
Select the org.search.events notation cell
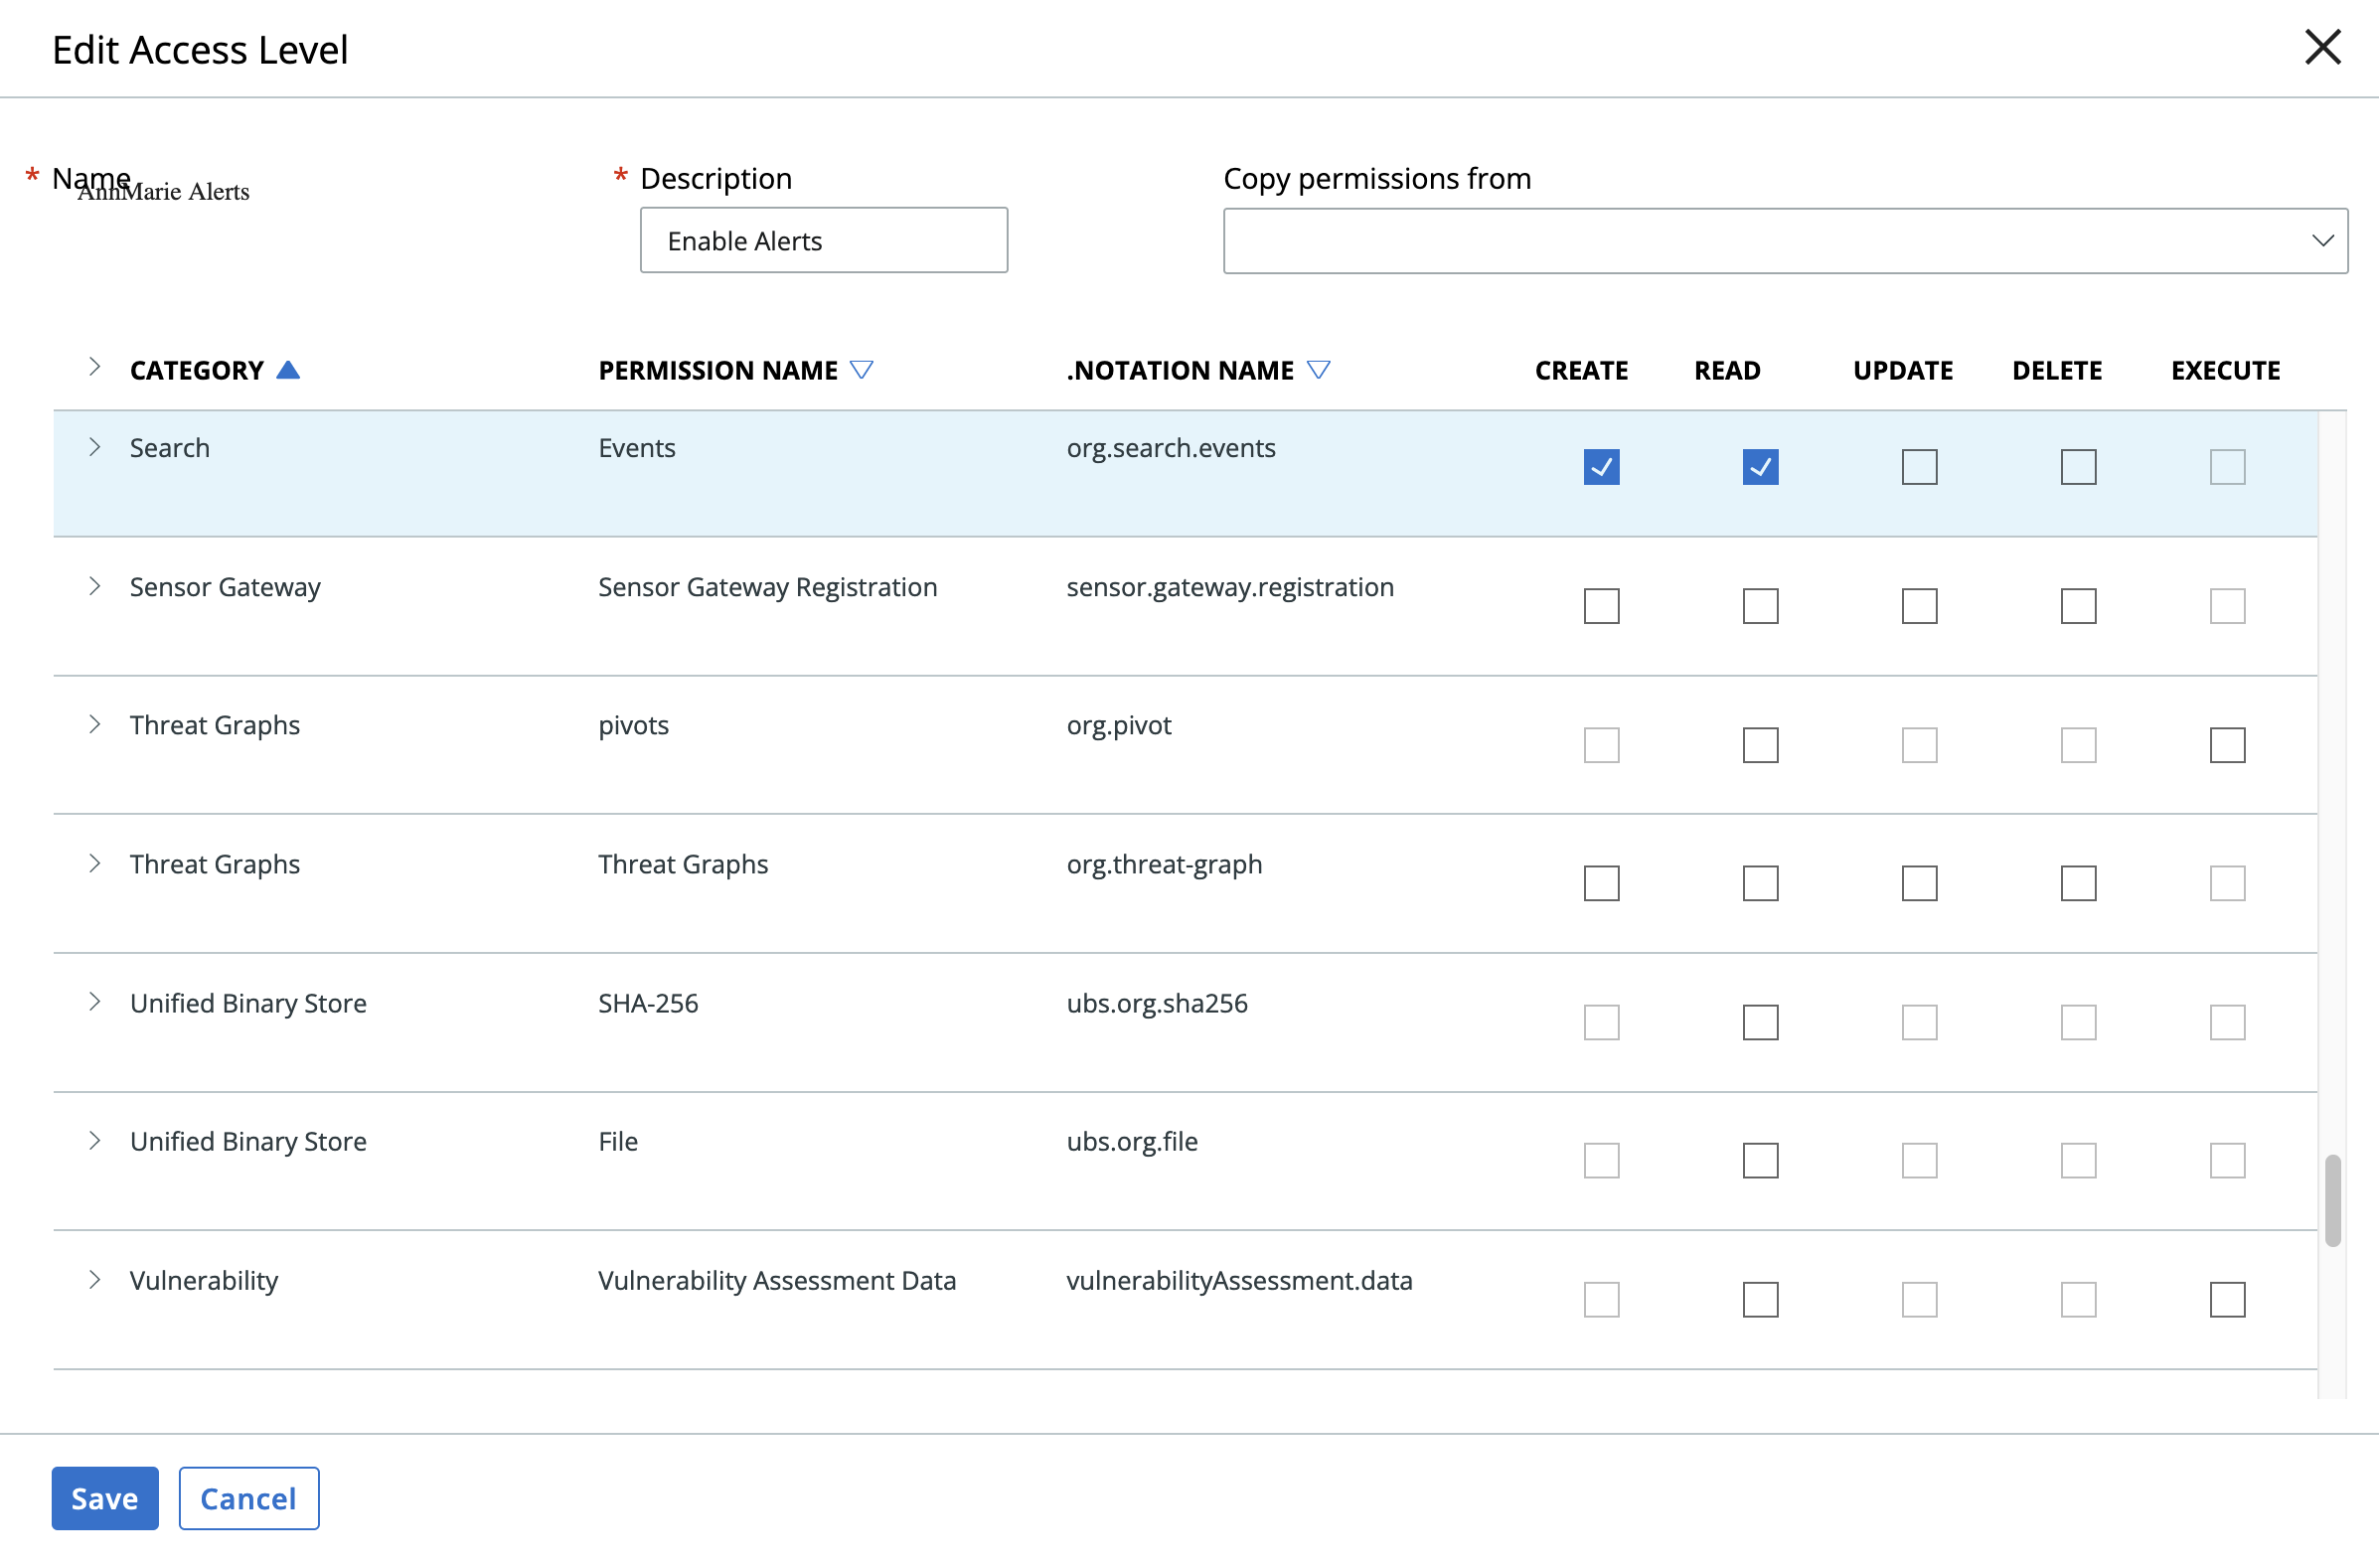(x=1171, y=448)
